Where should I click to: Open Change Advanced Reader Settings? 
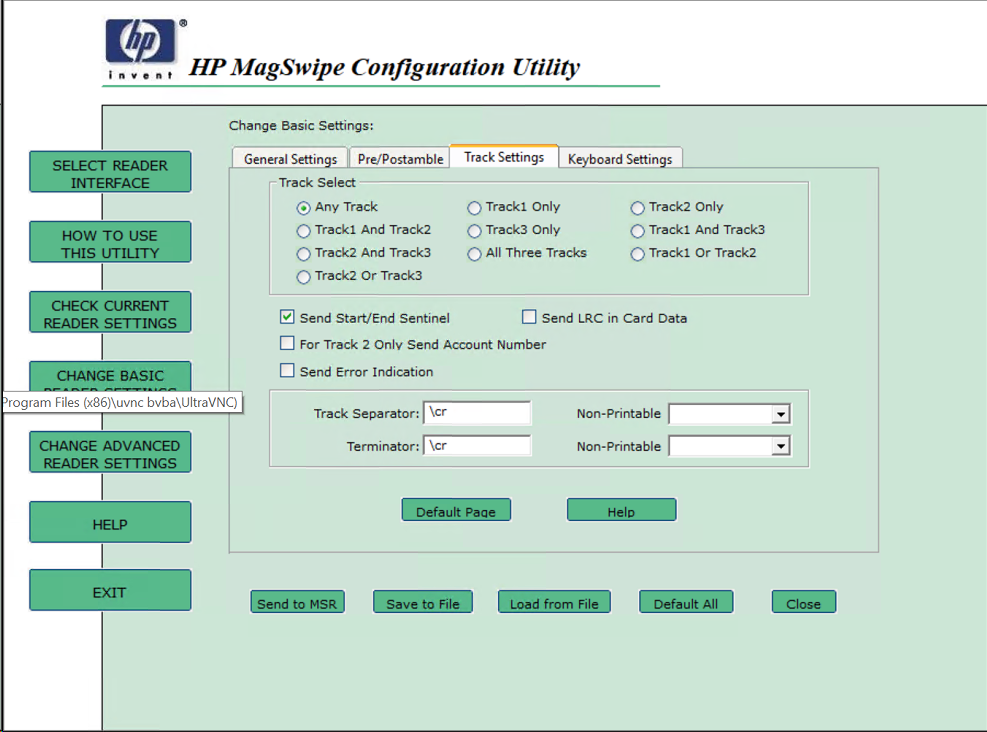(x=110, y=452)
